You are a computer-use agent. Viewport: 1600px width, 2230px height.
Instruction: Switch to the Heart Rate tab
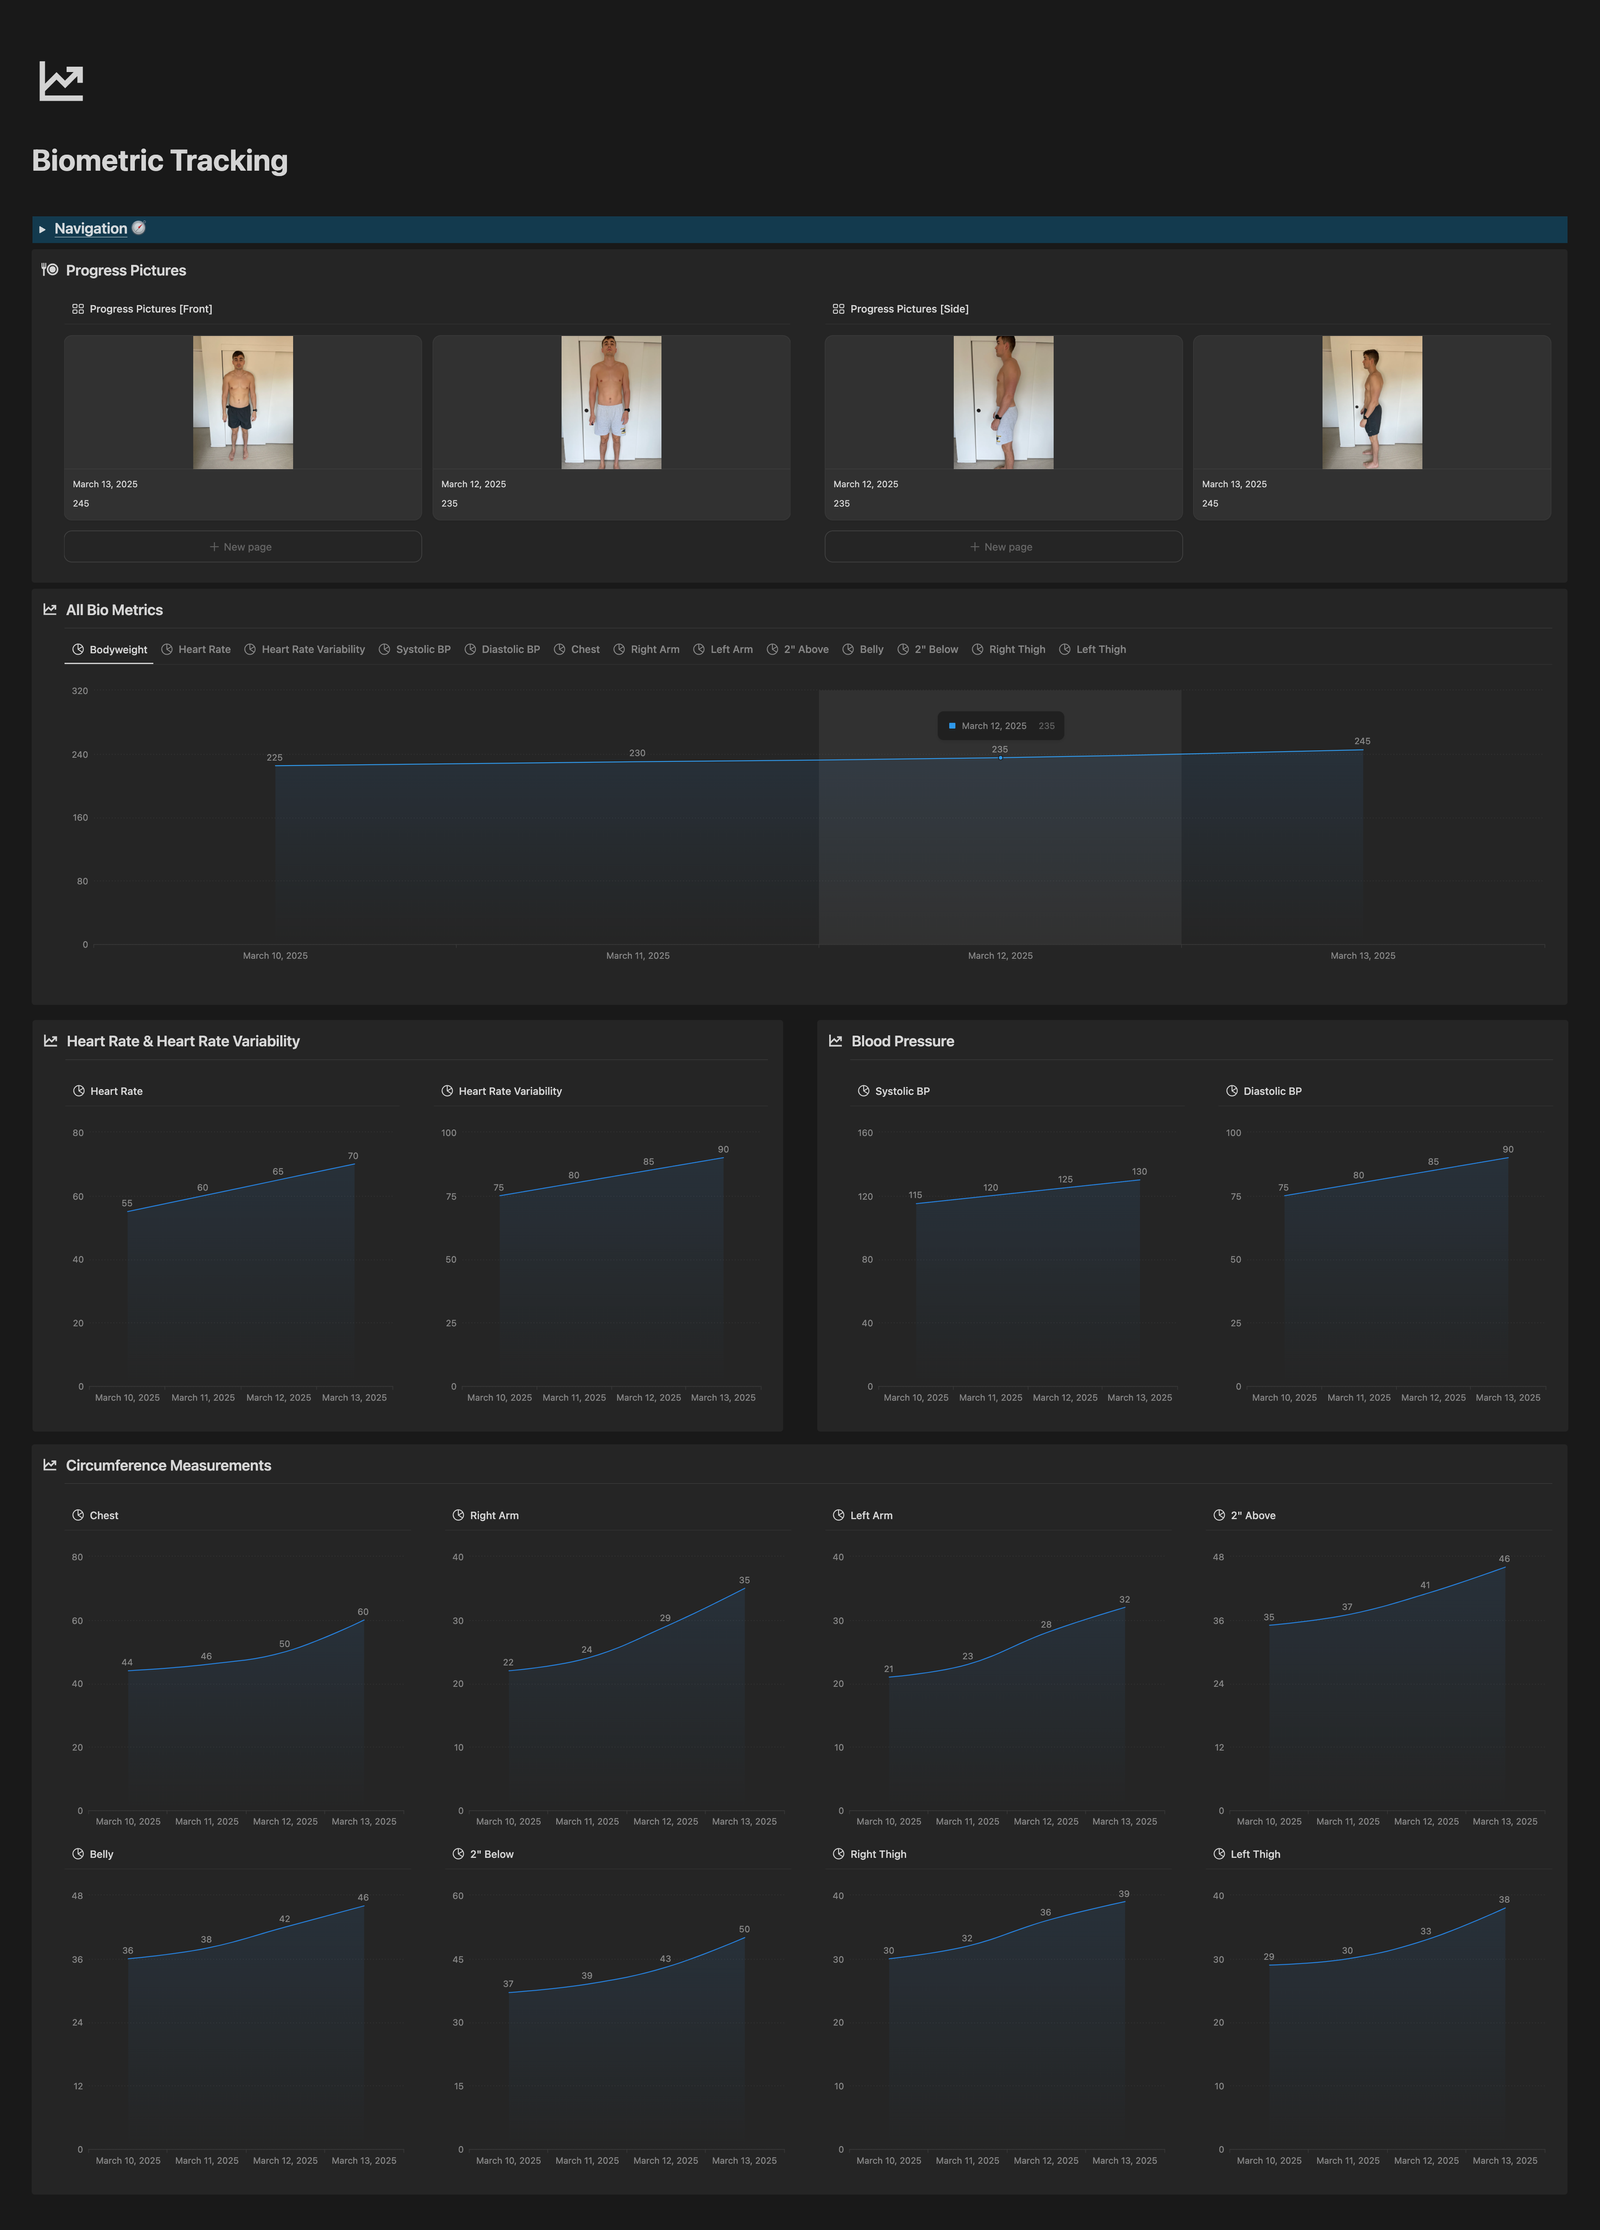[x=196, y=650]
